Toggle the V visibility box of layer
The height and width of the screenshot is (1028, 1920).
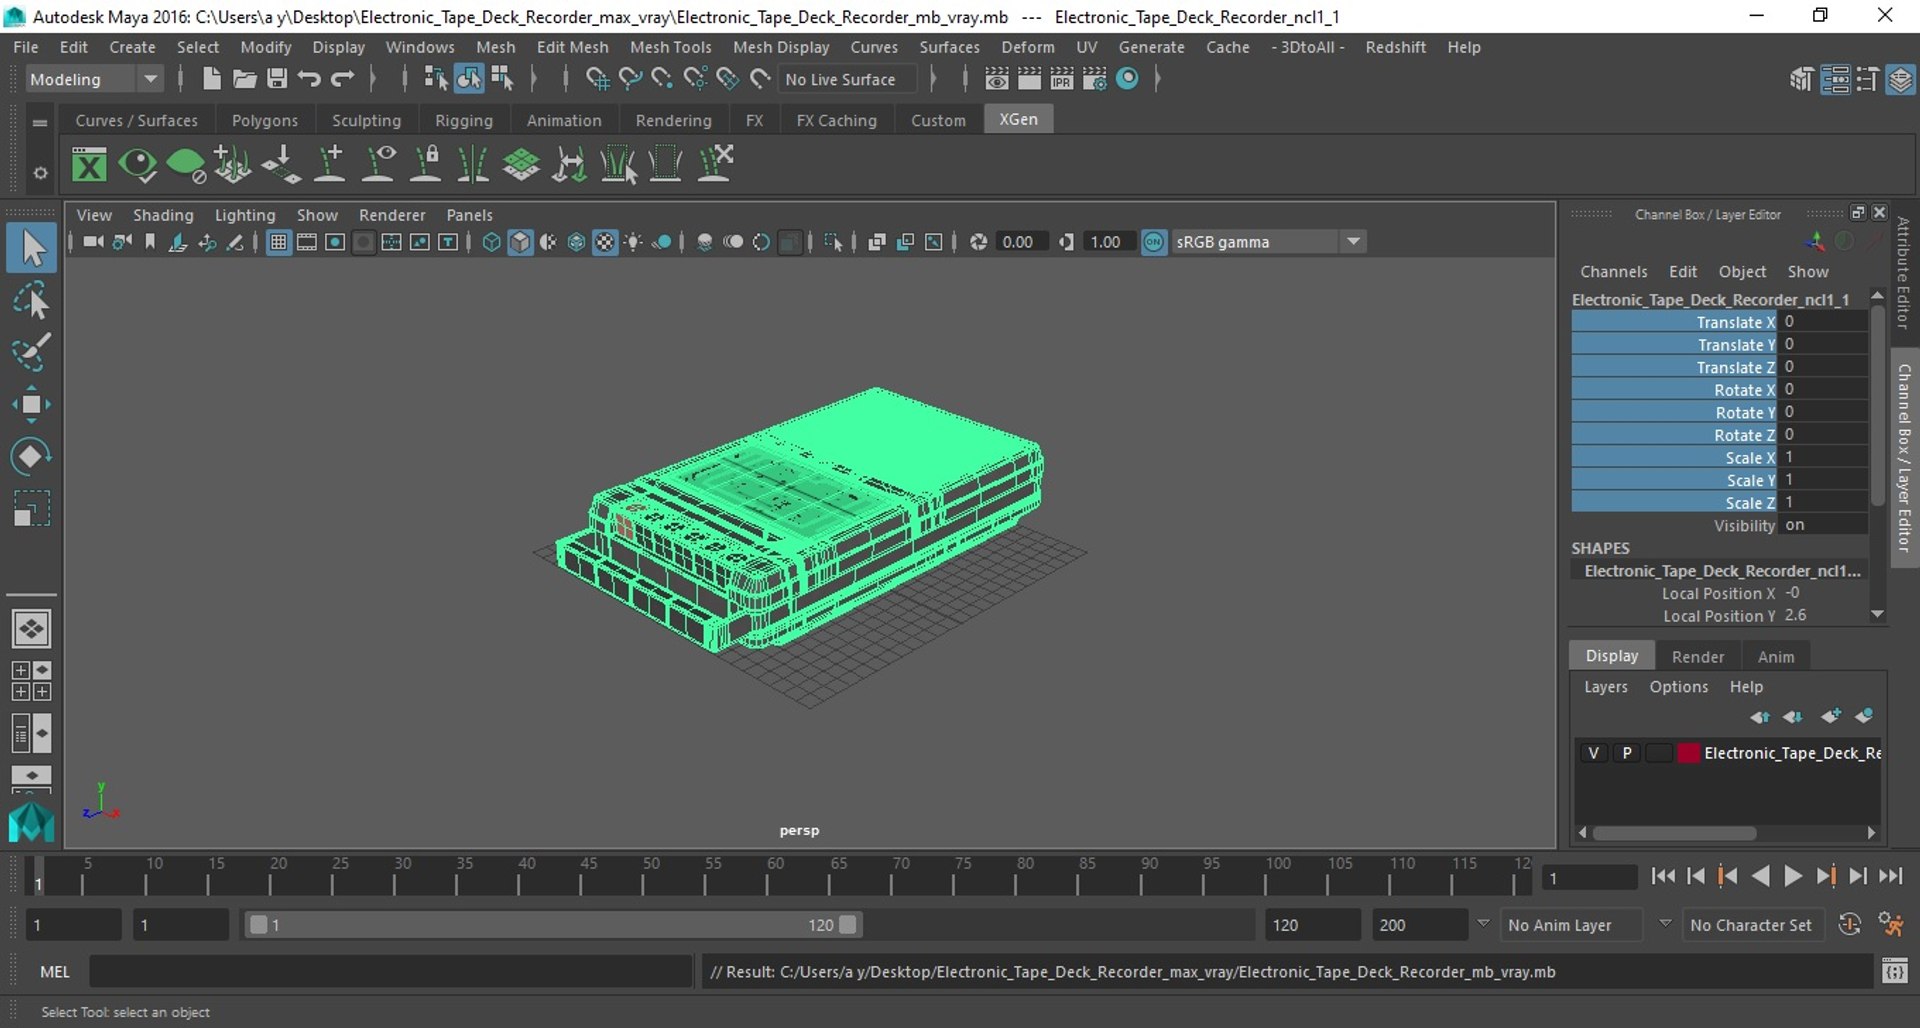[x=1593, y=753]
